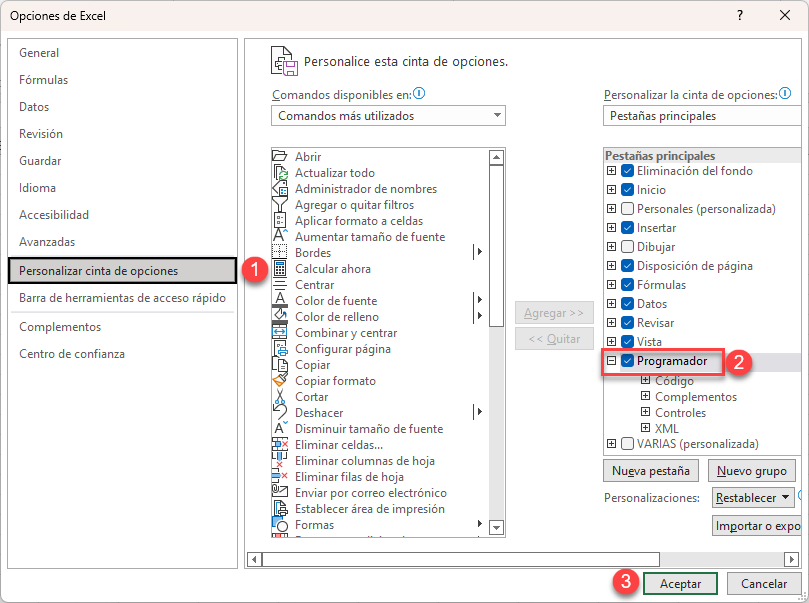Expand the Bordes submenu arrow
The height and width of the screenshot is (603, 809).
pyautogui.click(x=480, y=252)
